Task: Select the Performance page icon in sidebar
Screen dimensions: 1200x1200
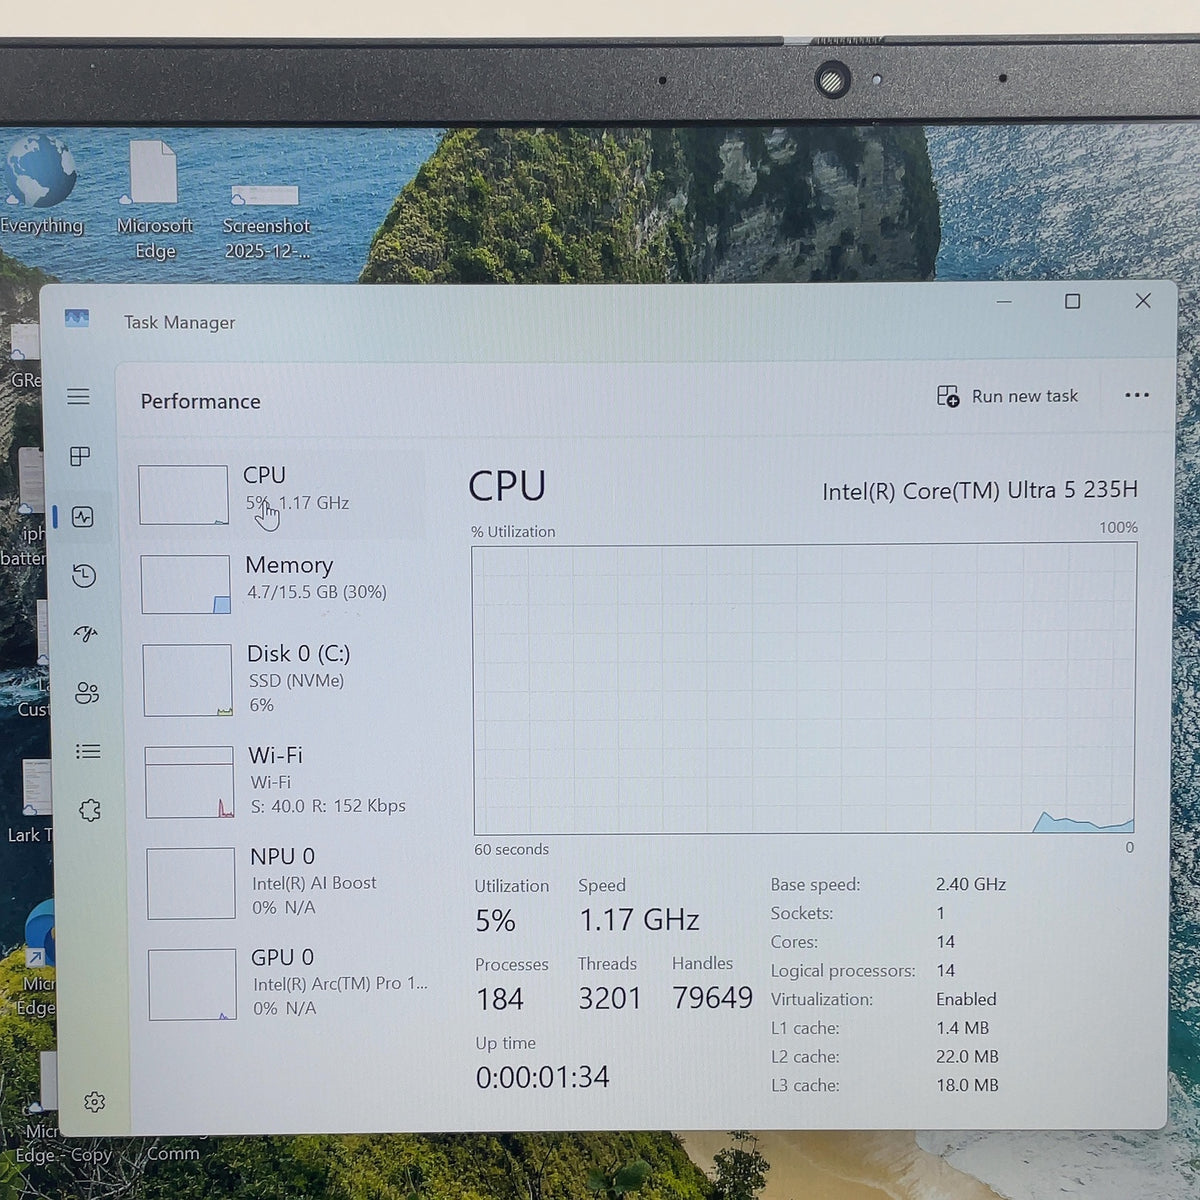Action: click(83, 517)
